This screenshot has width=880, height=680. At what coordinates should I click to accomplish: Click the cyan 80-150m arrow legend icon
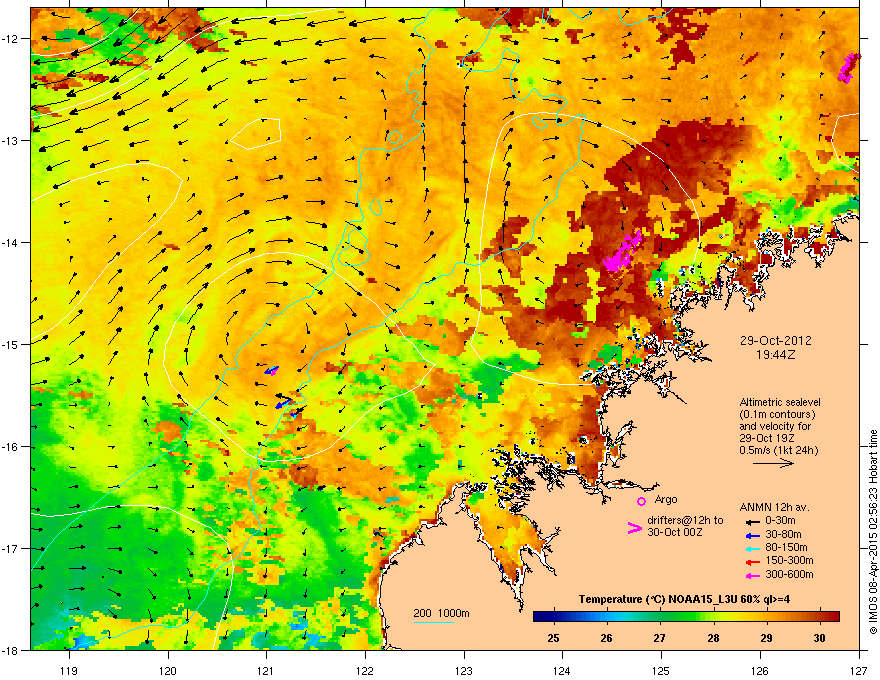[x=753, y=548]
